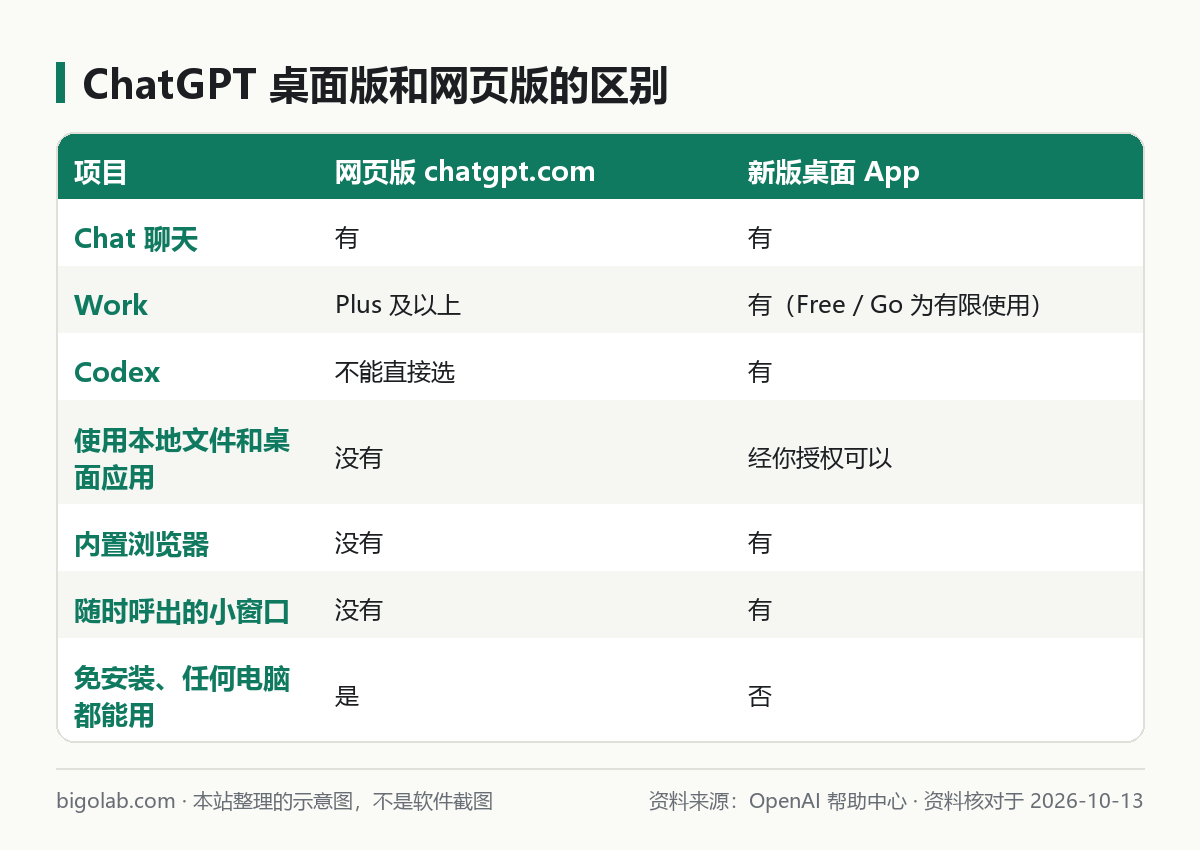Click "没有" in the 使用本地文件和桌面应用 row

359,459
